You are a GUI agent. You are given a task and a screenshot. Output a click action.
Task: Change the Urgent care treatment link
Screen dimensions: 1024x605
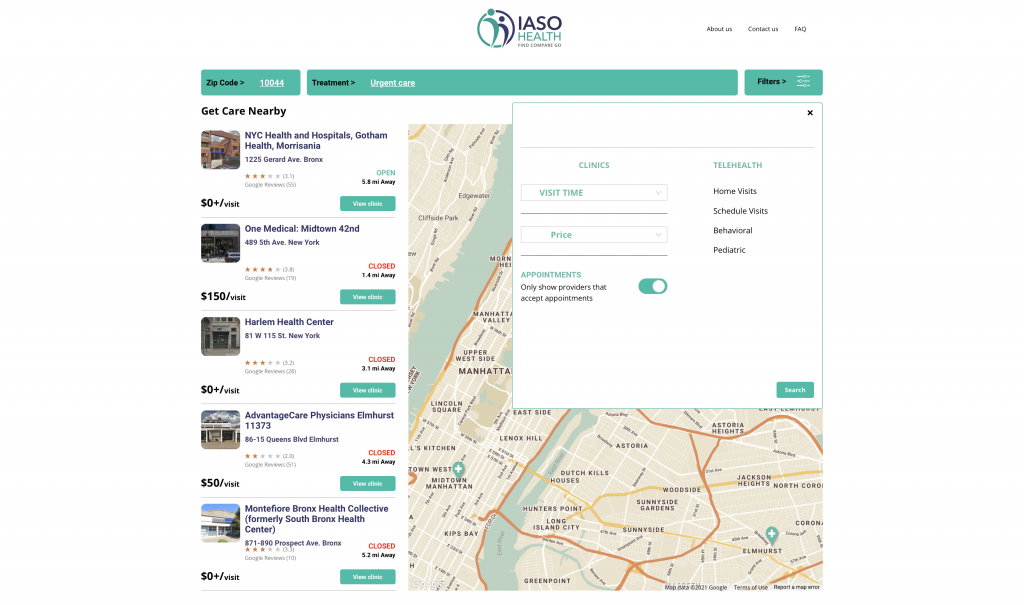(x=392, y=83)
